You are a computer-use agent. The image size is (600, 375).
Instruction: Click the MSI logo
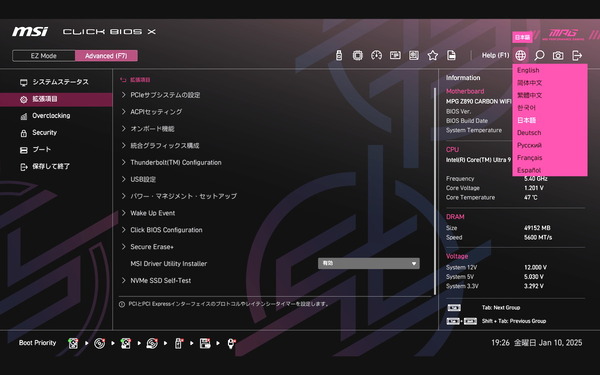point(30,31)
